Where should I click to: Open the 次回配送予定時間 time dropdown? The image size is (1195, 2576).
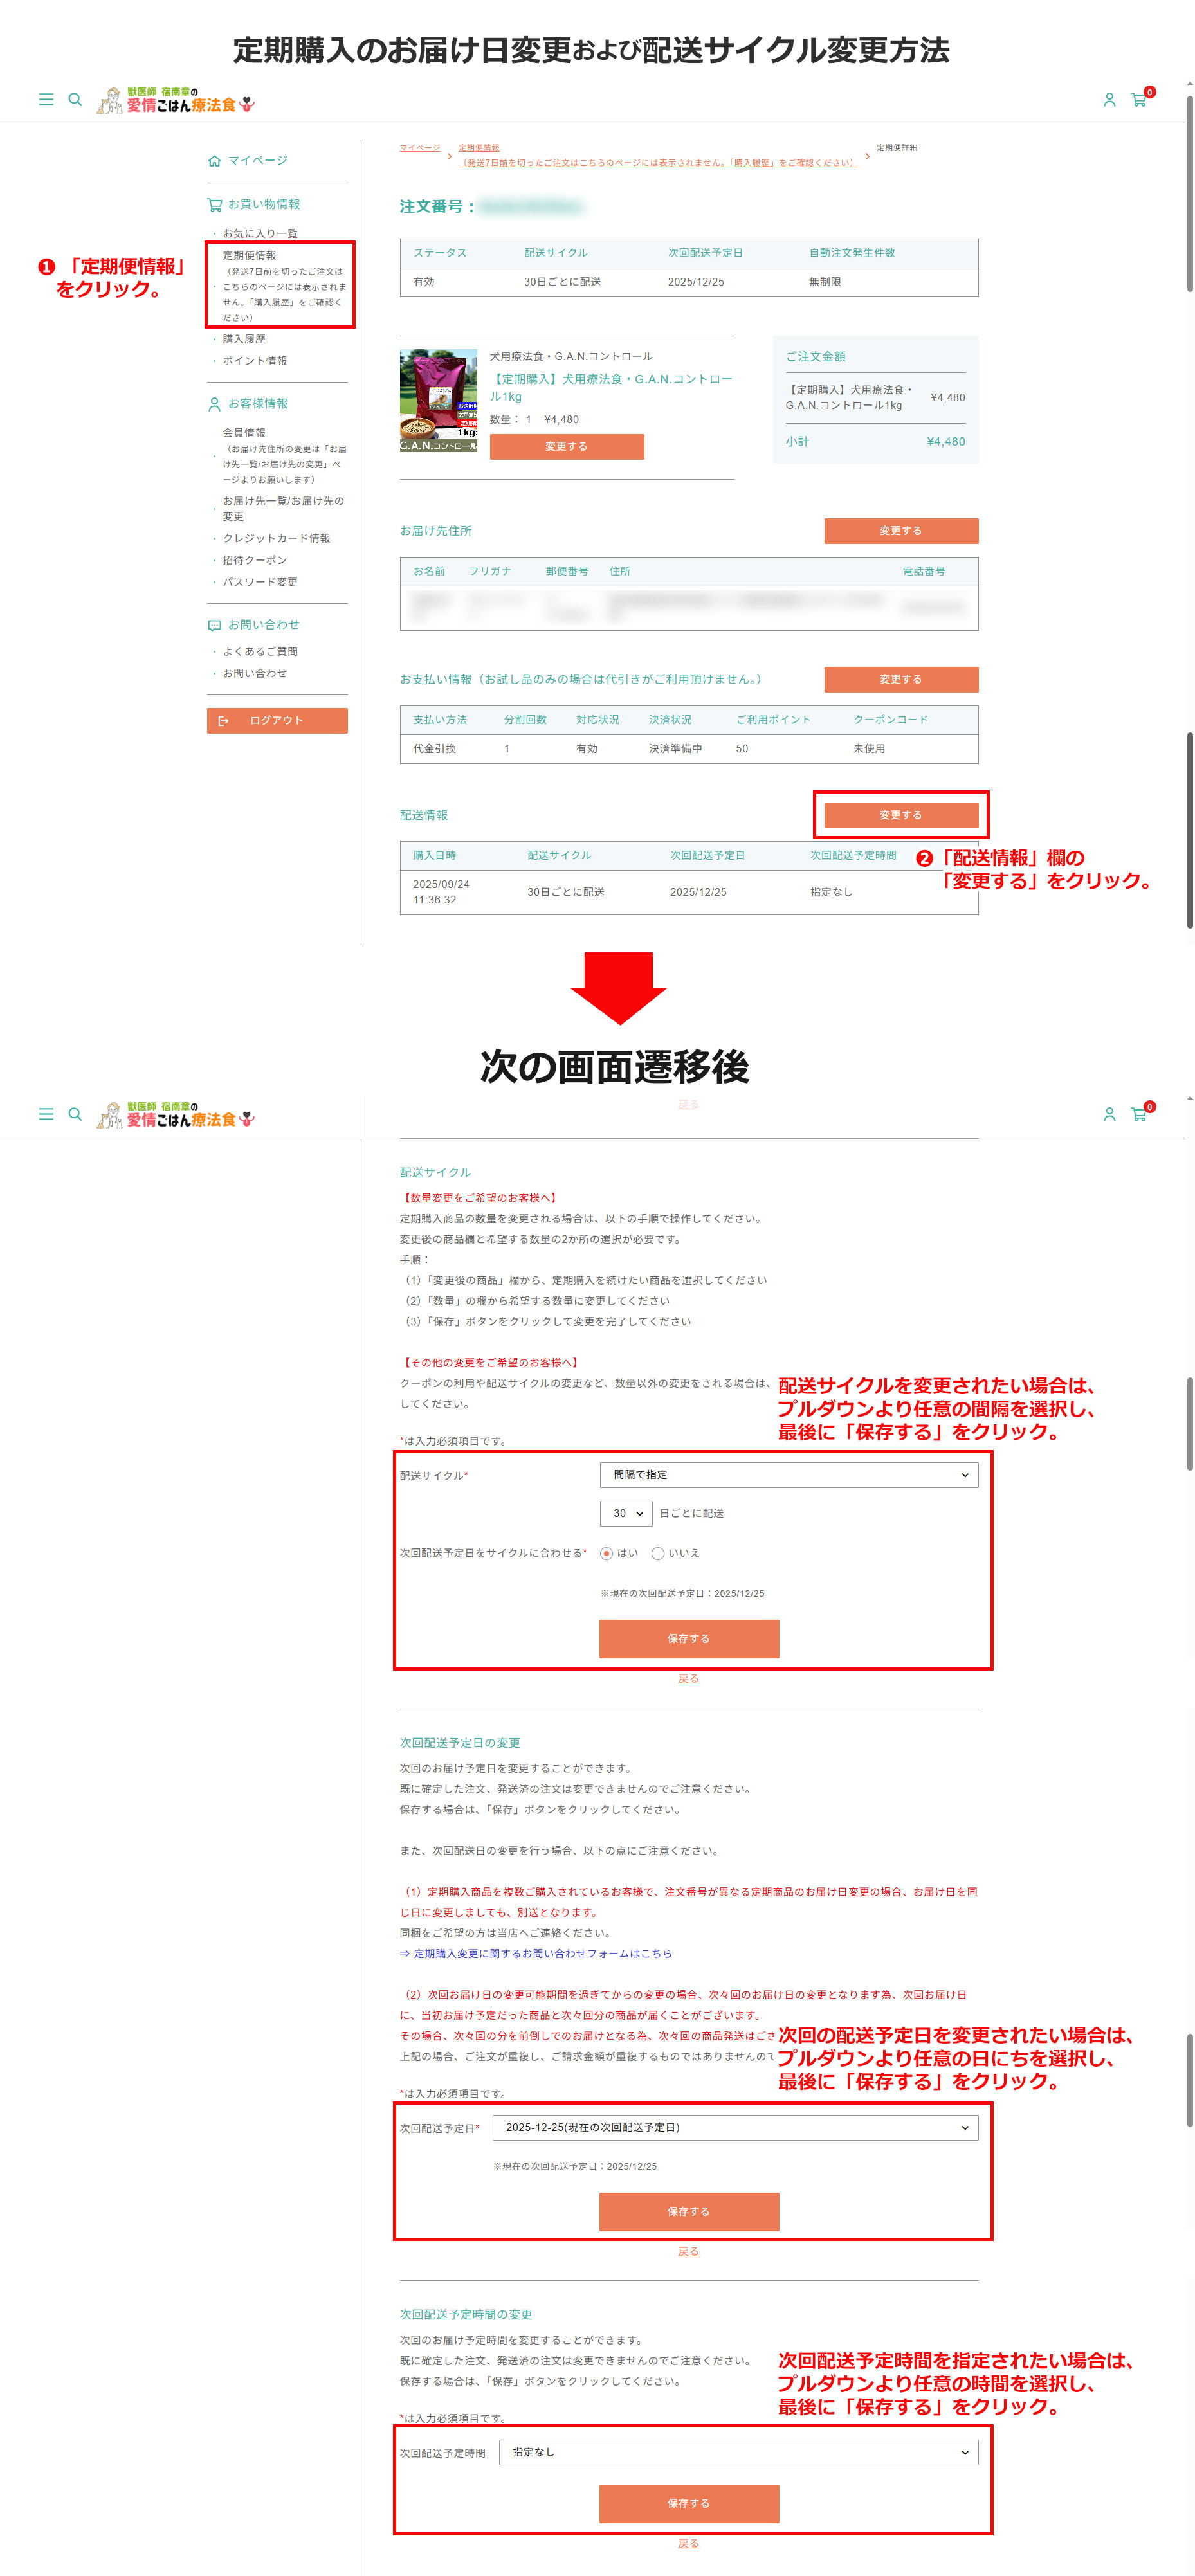click(738, 2452)
